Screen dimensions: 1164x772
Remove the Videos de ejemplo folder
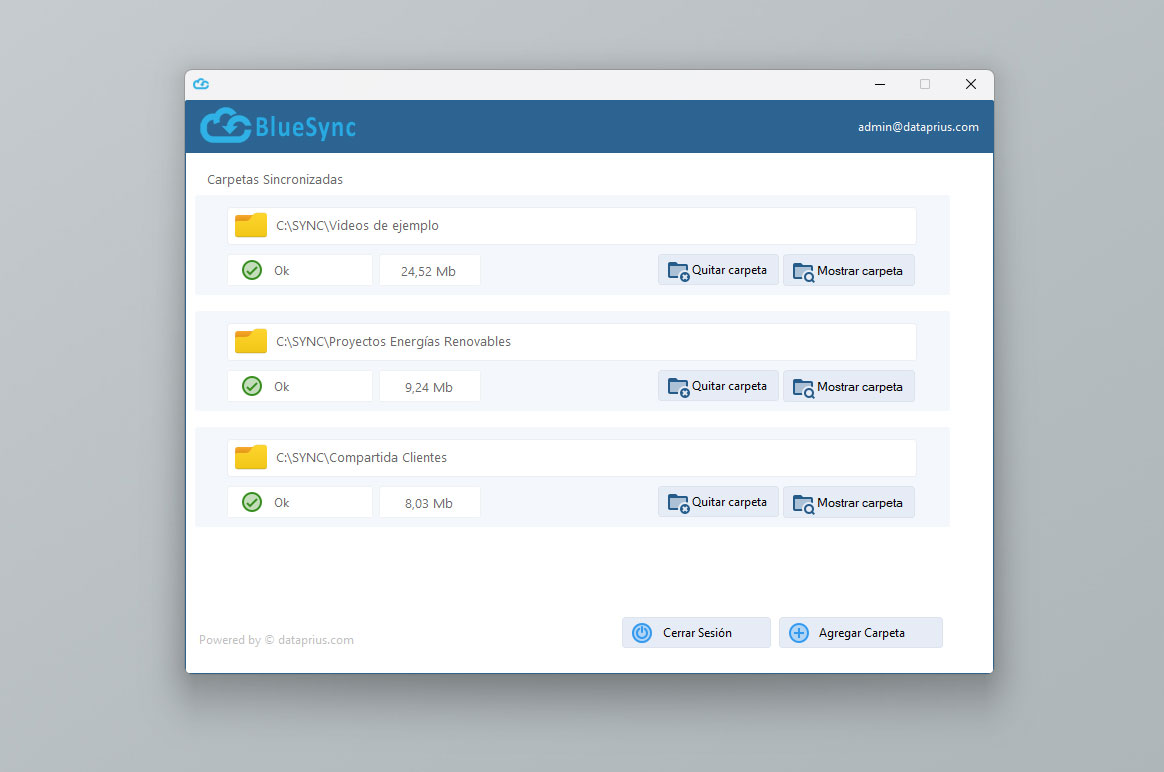pyautogui.click(x=718, y=270)
